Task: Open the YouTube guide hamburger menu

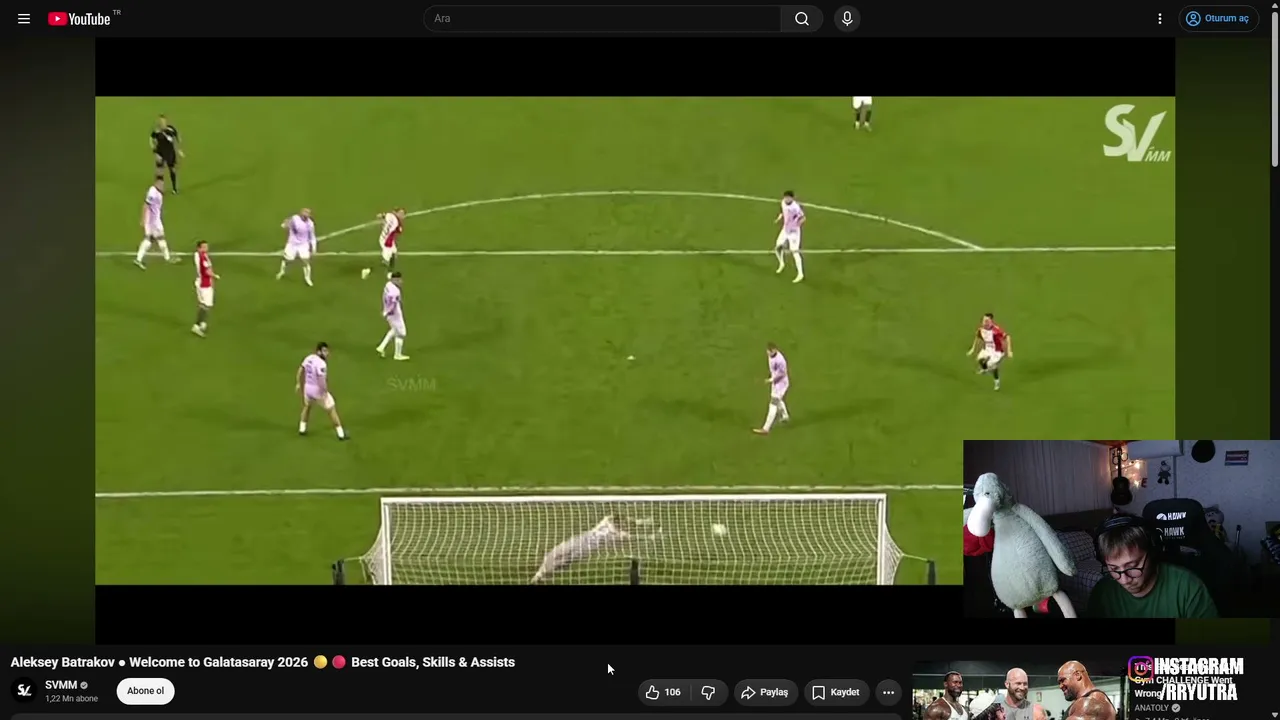Action: click(x=24, y=19)
